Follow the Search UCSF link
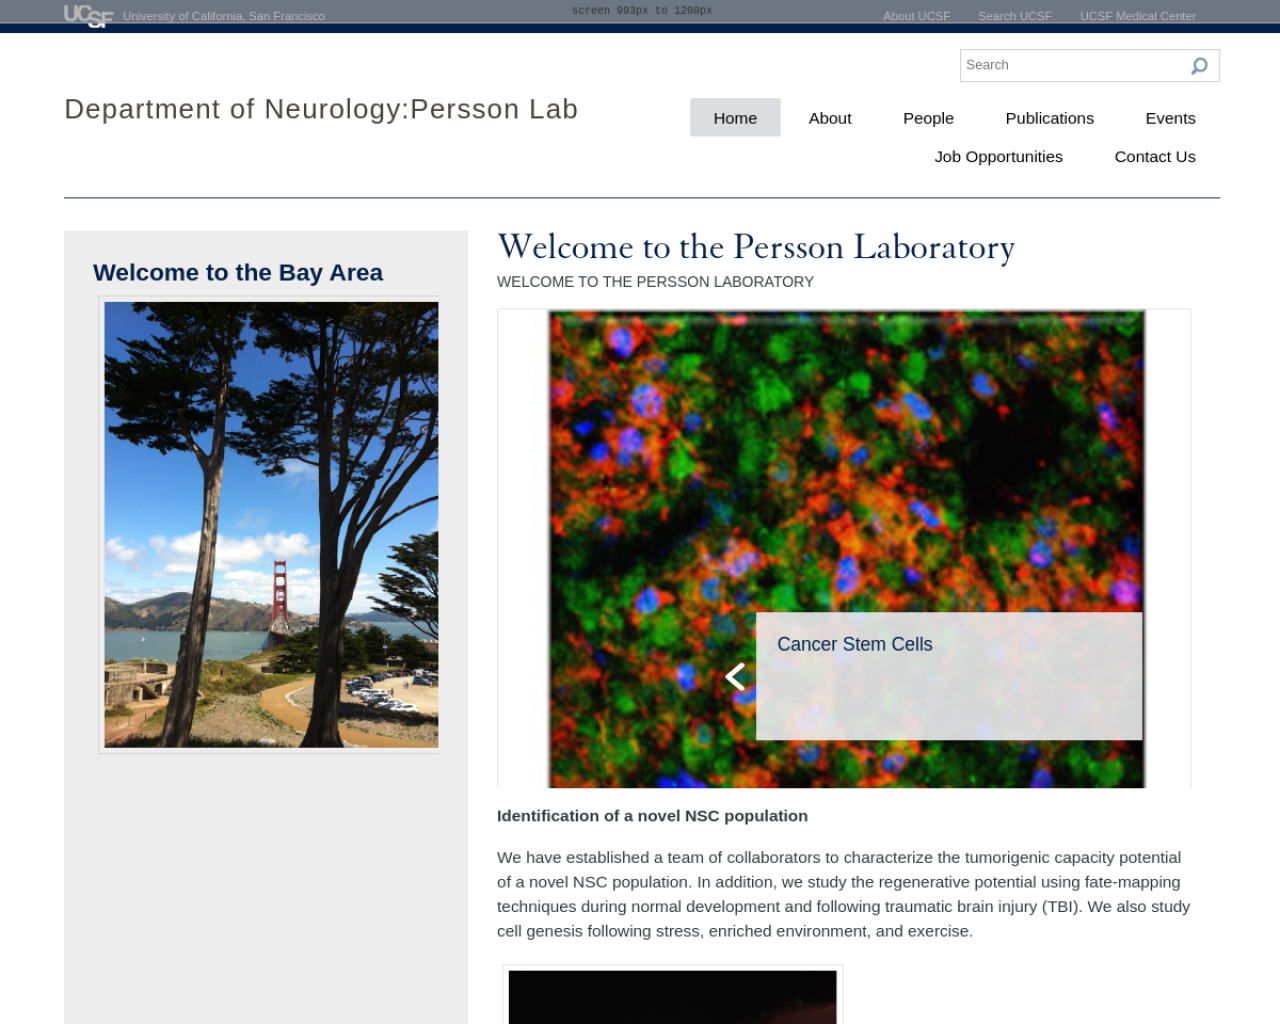This screenshot has width=1280, height=1024. click(x=1014, y=16)
